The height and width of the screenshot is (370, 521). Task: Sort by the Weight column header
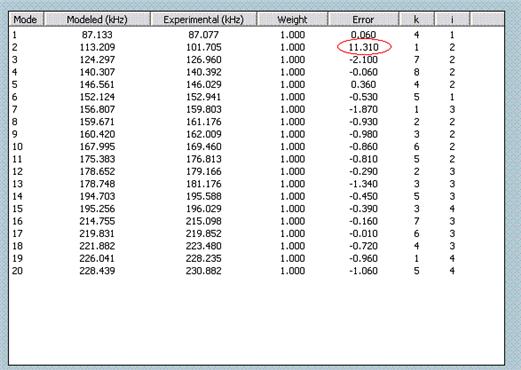point(292,20)
